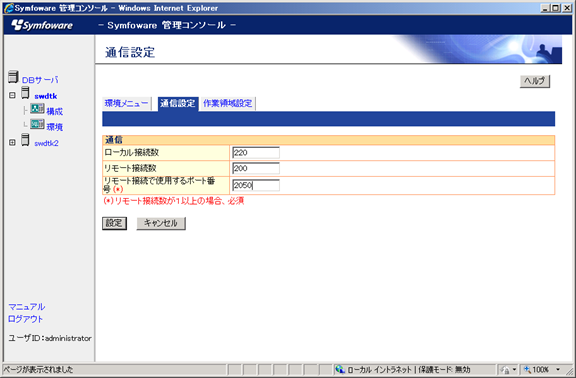Click the ログアウト link
Screen dimensions: 576x378
coord(26,319)
